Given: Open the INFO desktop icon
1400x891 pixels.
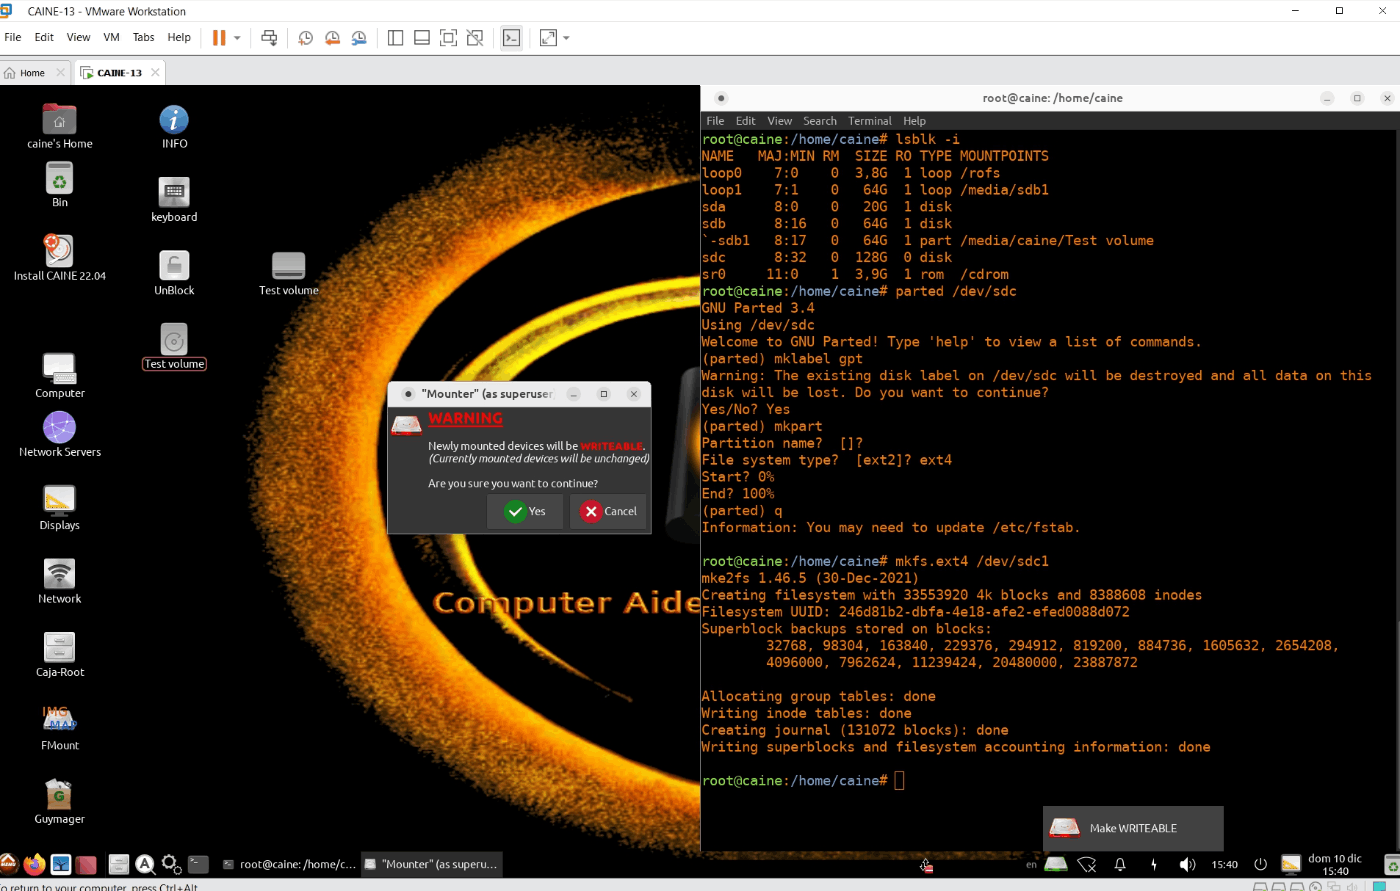Looking at the screenshot, I should click(174, 127).
